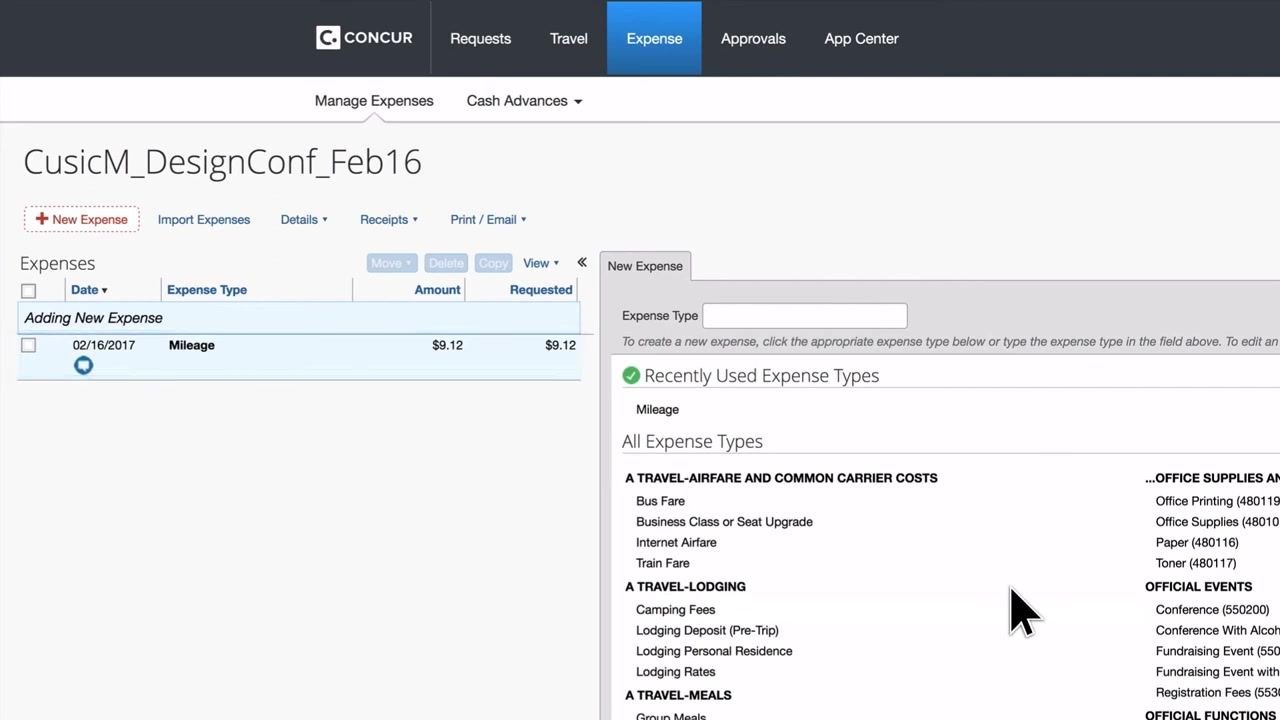Screen dimensions: 1280x720
Task: Click inside the Expense Type input field
Action: (x=805, y=316)
